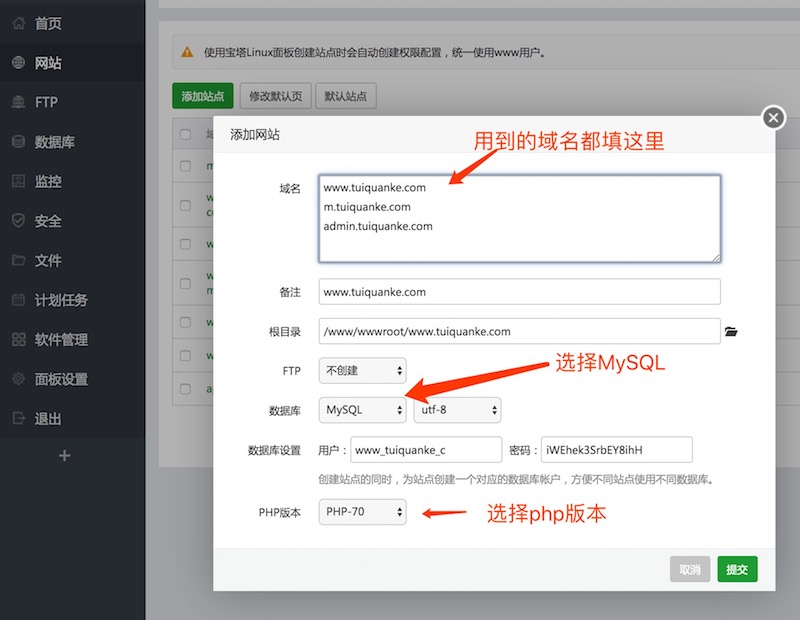
Task: Go to 面板设置 in sidebar
Action: (61, 379)
